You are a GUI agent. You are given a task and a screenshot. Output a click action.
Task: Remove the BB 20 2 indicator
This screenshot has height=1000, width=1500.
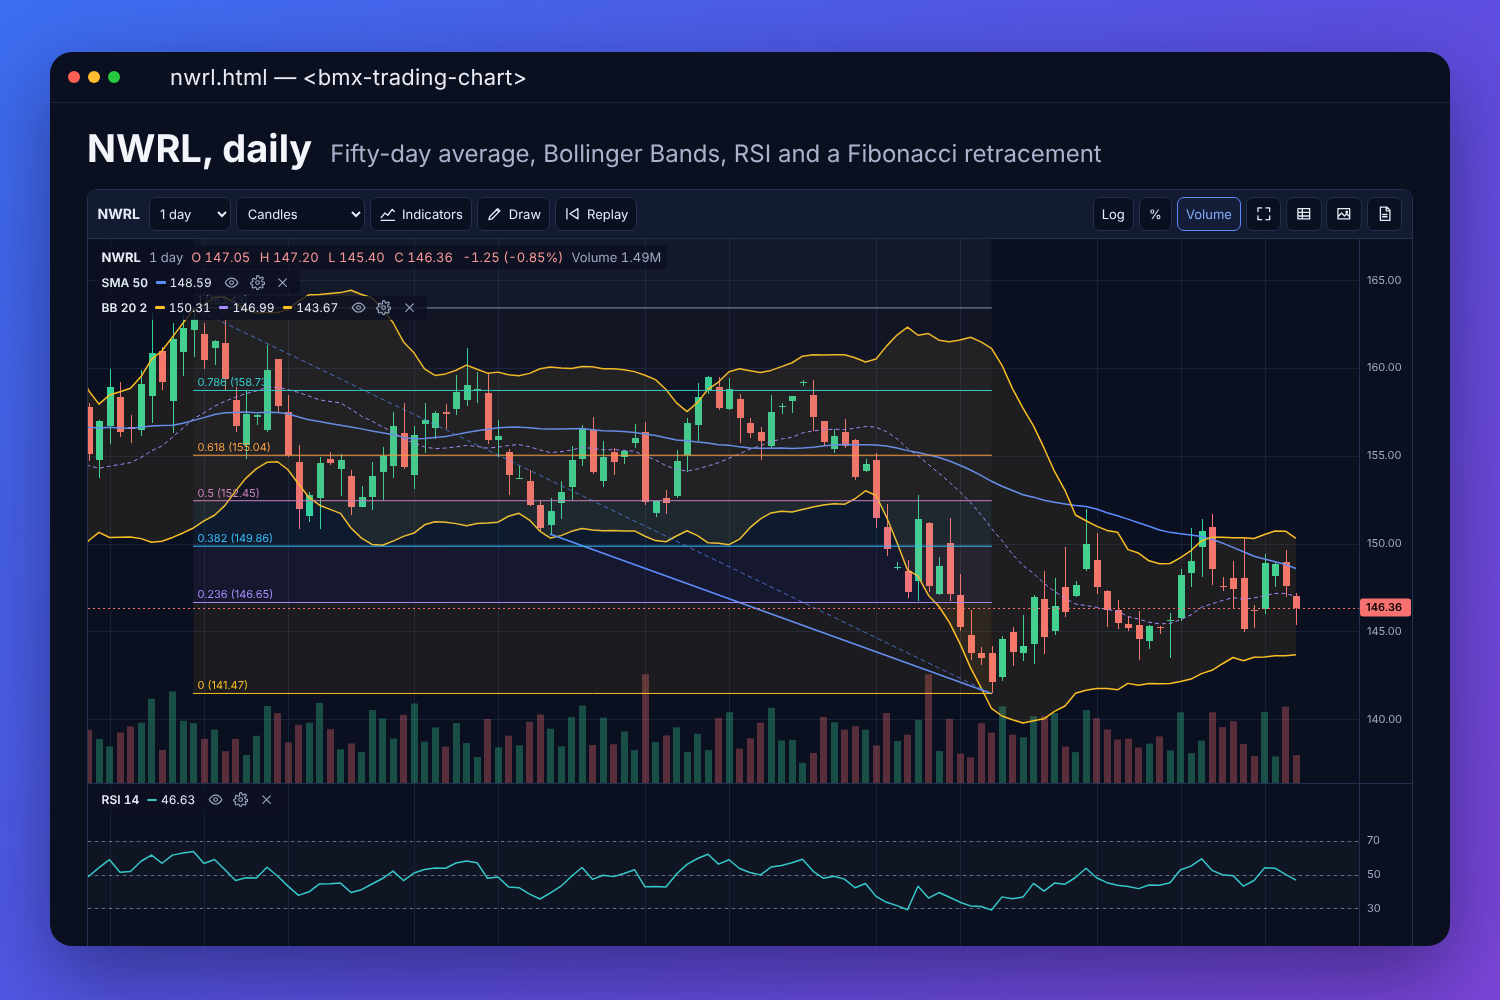[x=409, y=308]
